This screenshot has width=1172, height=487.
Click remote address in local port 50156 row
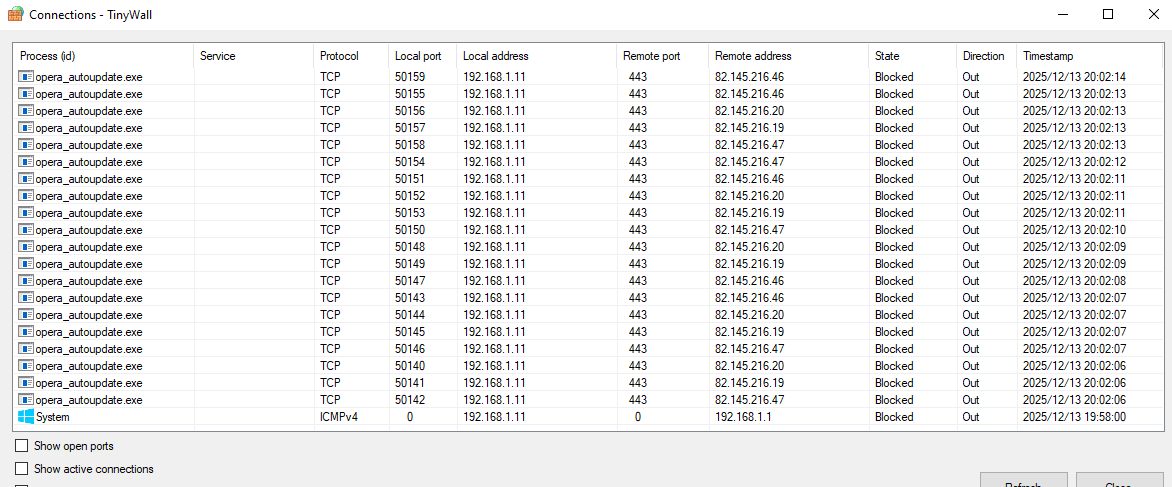[750, 111]
